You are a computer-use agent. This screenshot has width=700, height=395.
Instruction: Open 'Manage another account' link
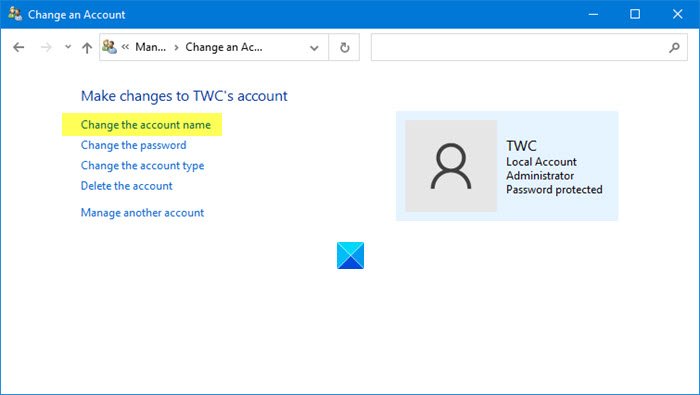pyautogui.click(x=142, y=212)
